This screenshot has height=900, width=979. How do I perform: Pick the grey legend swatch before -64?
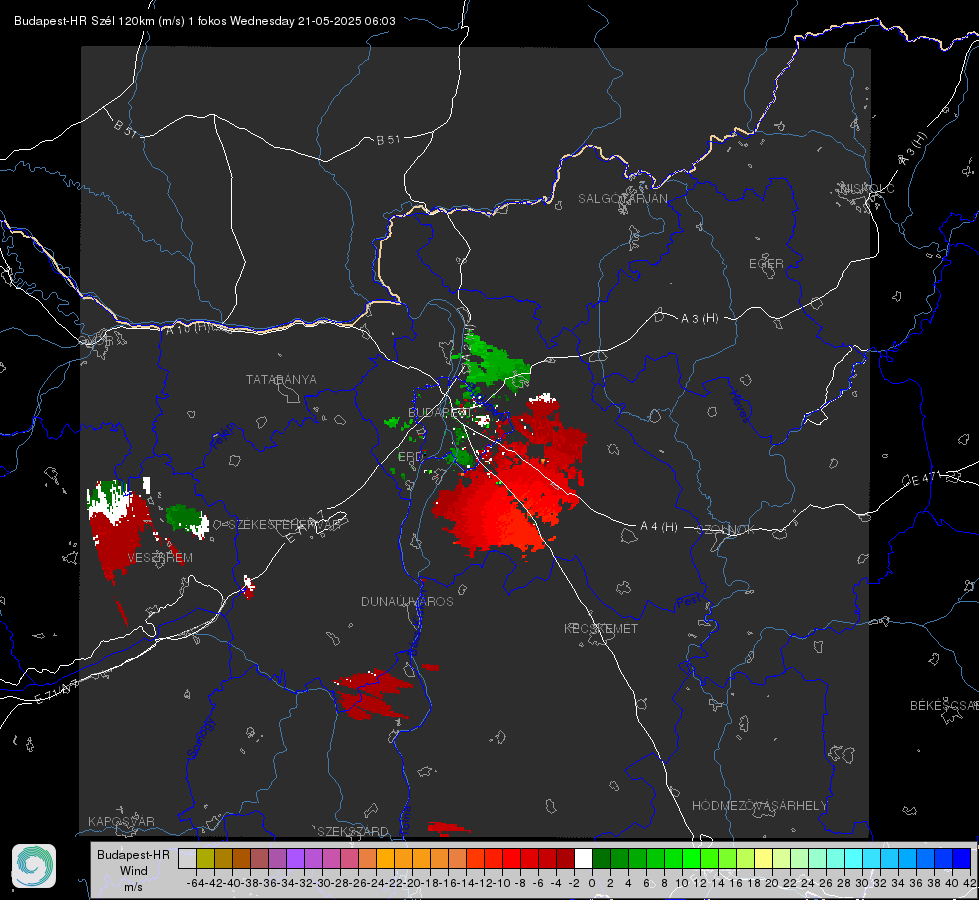tap(187, 858)
